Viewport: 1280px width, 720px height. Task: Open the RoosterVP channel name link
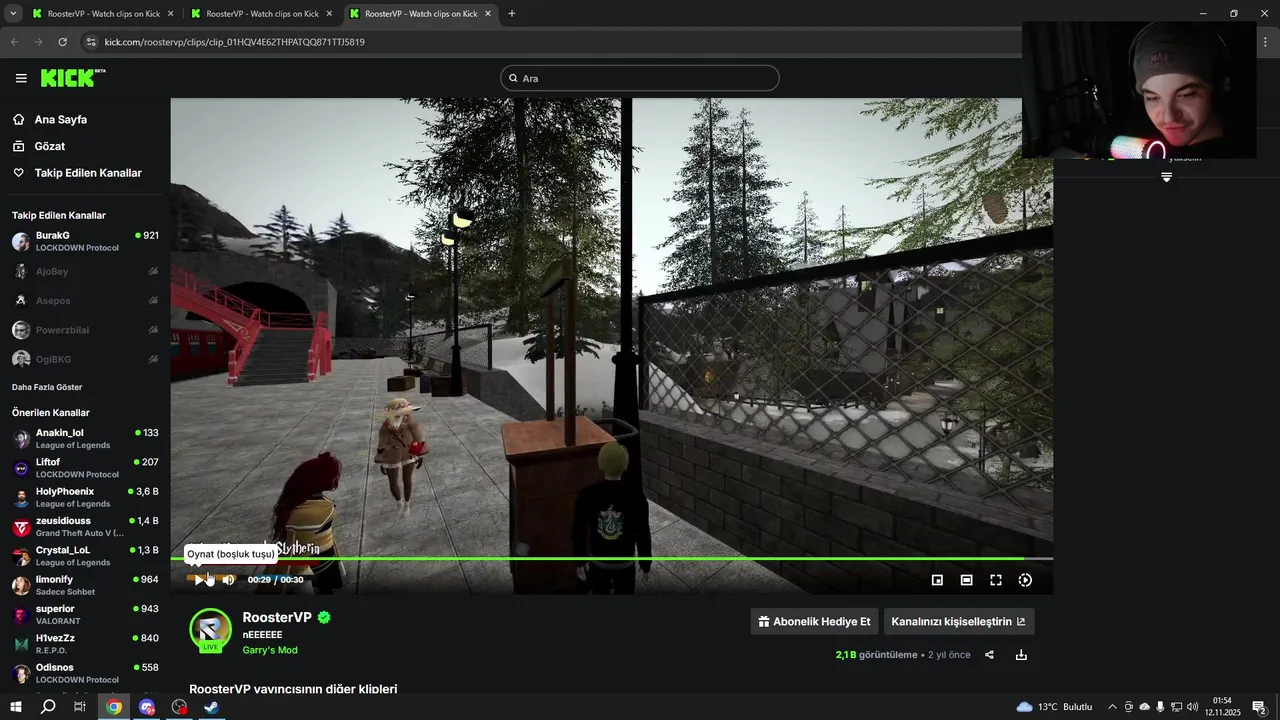pyautogui.click(x=277, y=617)
